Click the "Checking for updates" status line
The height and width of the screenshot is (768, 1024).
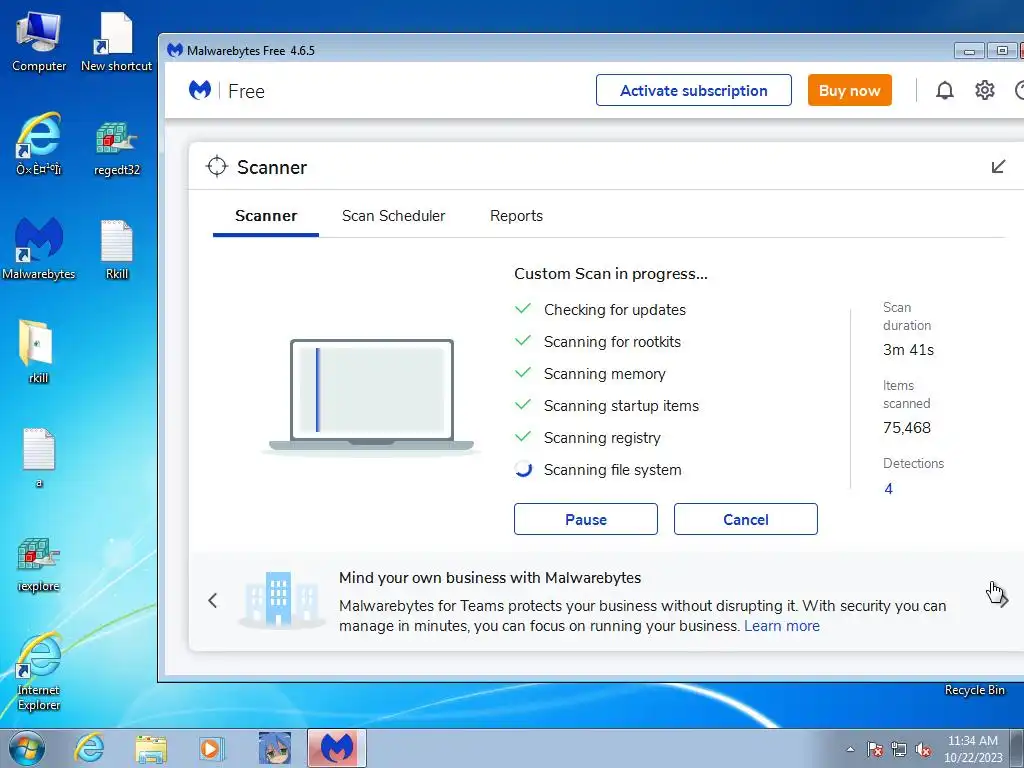615,310
